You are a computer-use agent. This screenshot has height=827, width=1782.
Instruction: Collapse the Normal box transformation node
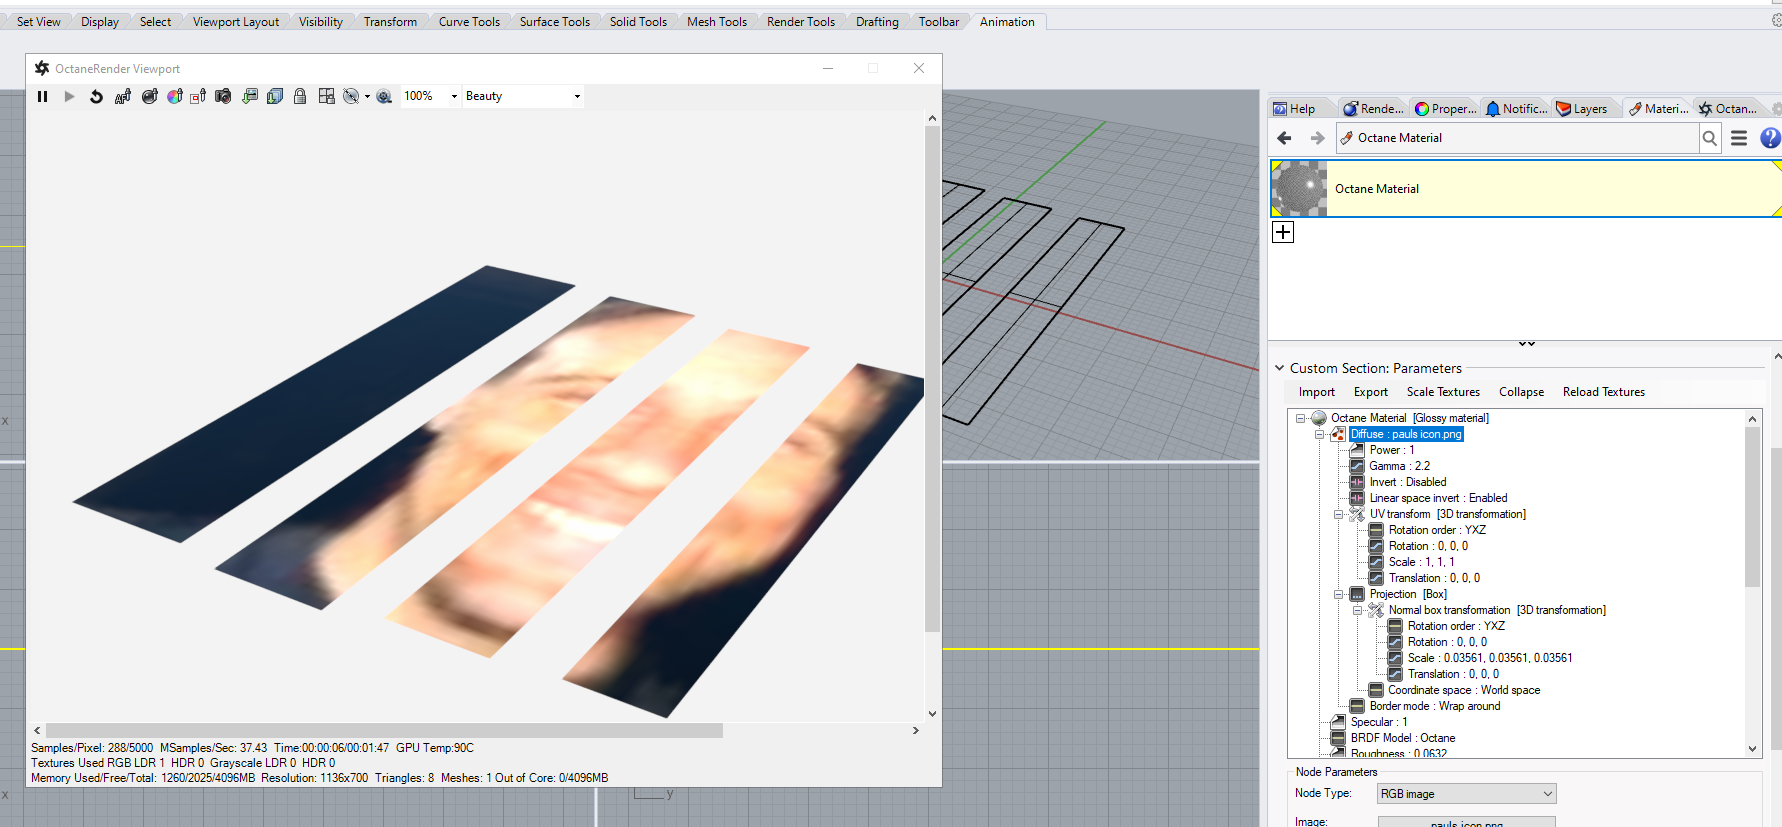[x=1357, y=610]
